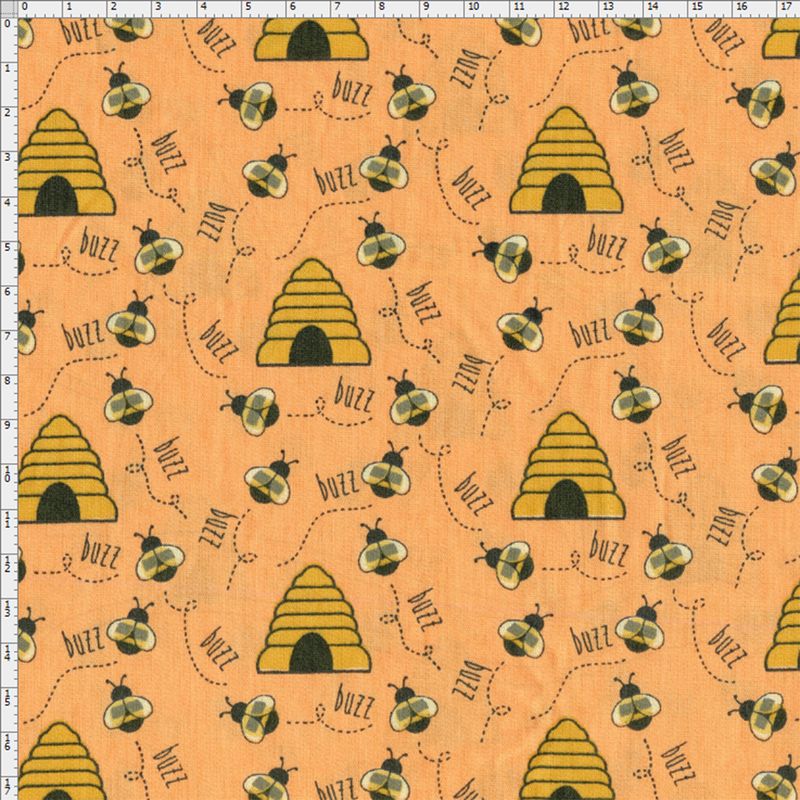Click the 15 mark on the horizontal ruler
This screenshot has width=800, height=800.
click(x=697, y=7)
